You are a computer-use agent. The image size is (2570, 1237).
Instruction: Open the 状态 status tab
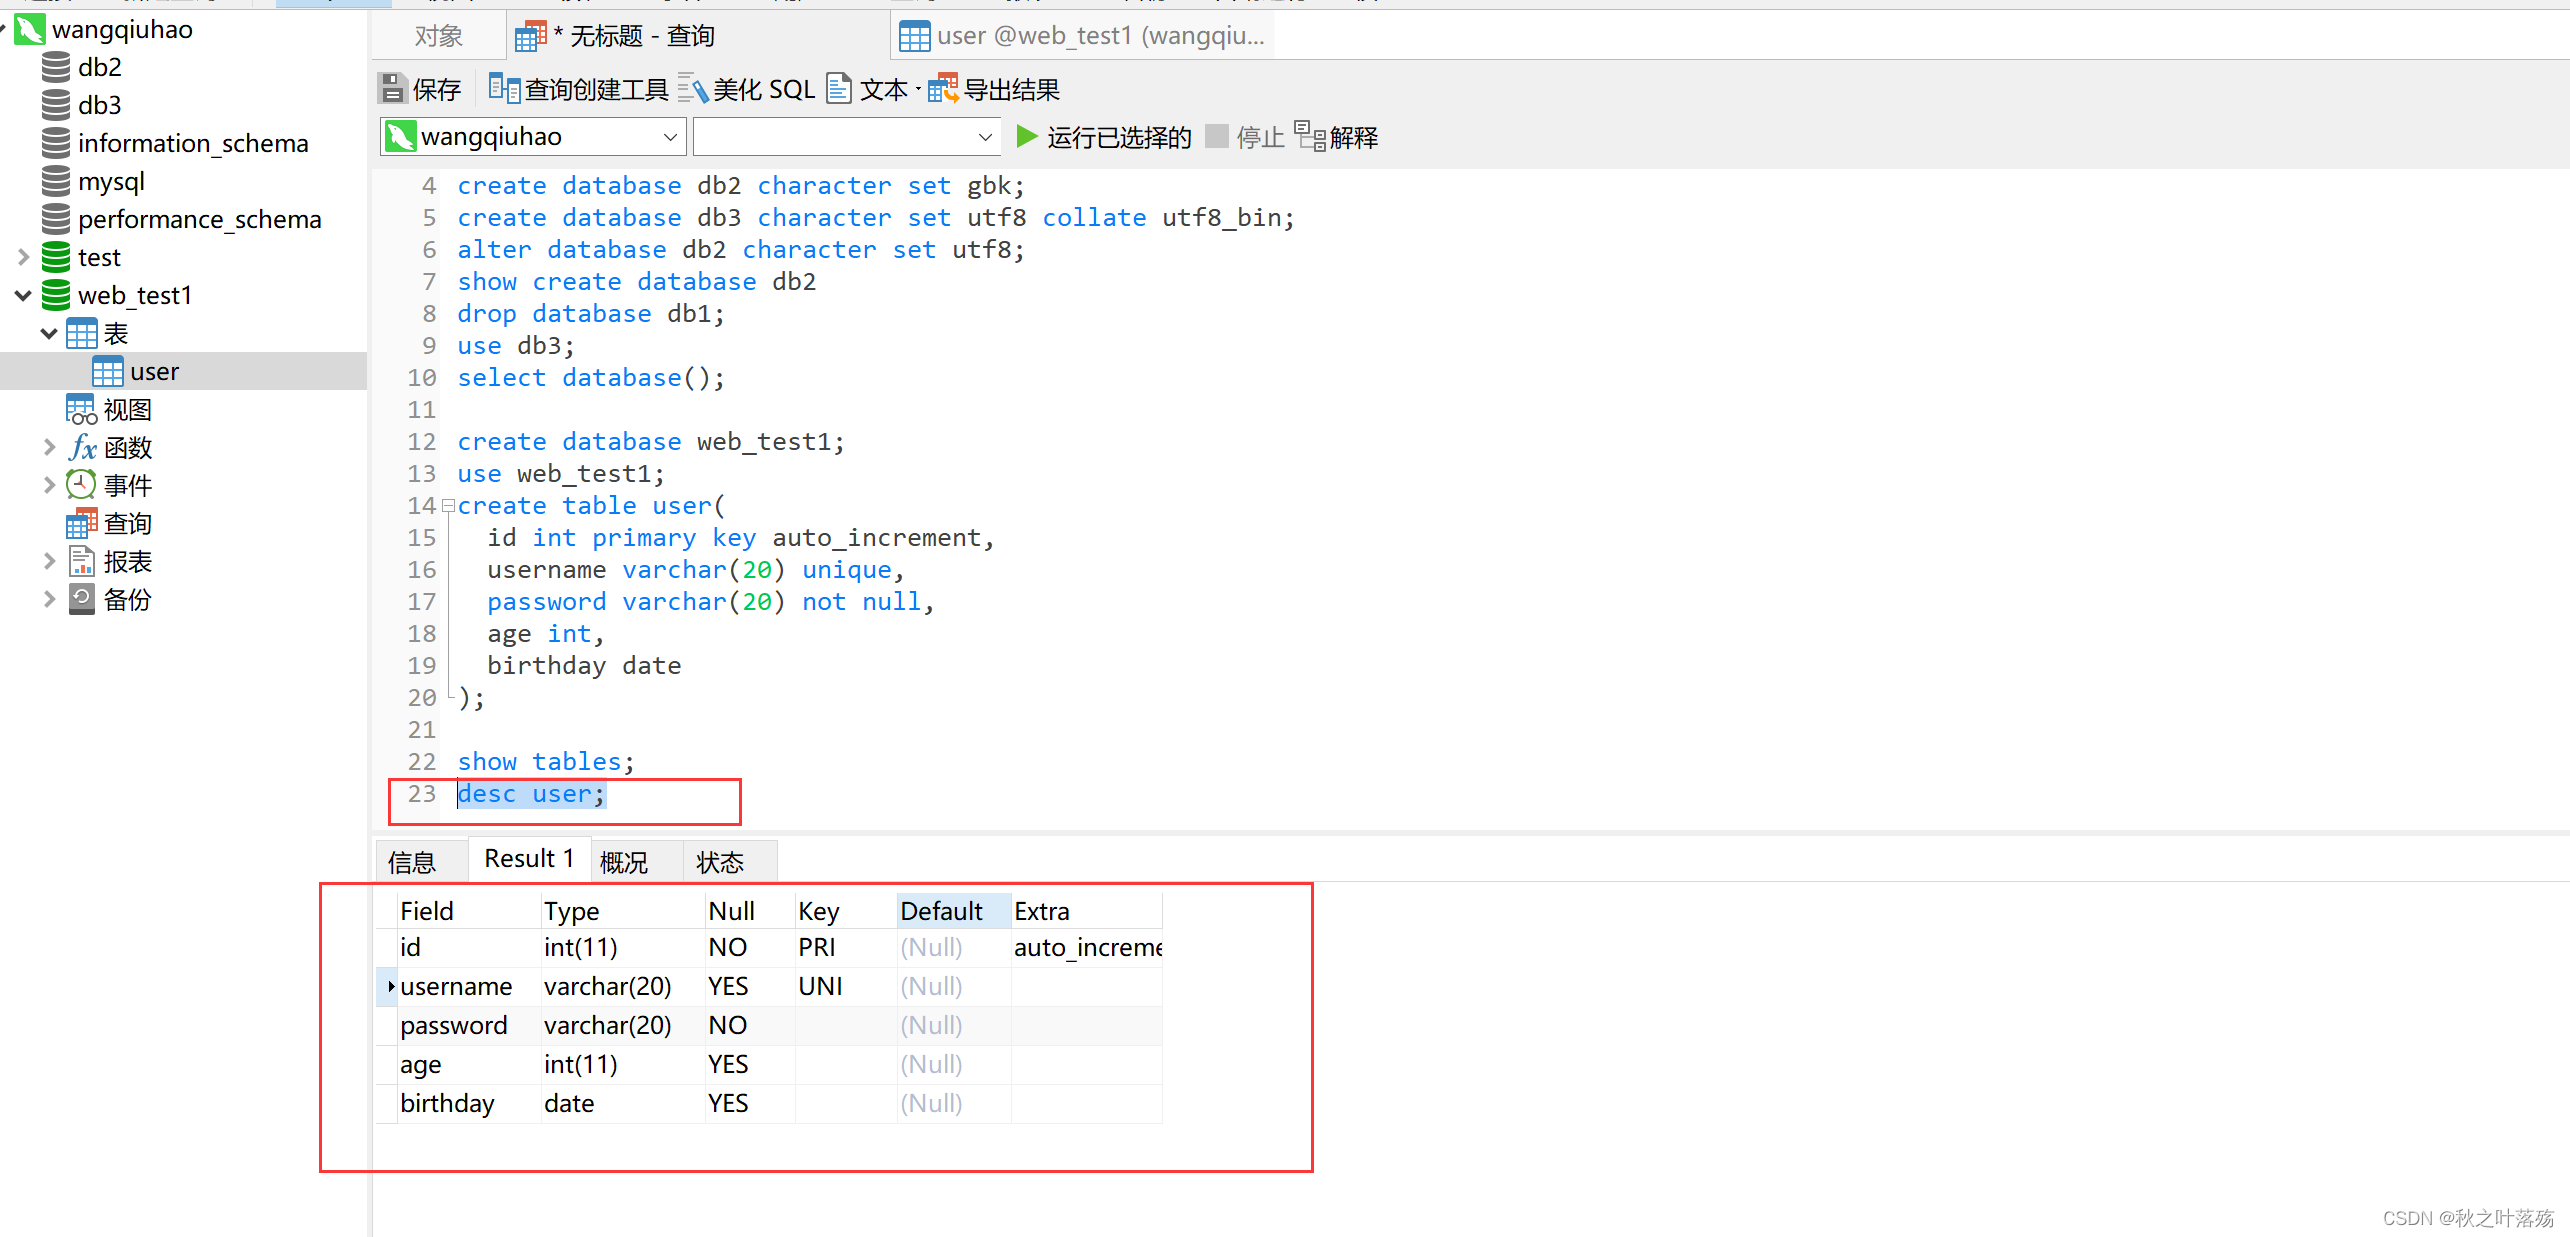click(729, 861)
